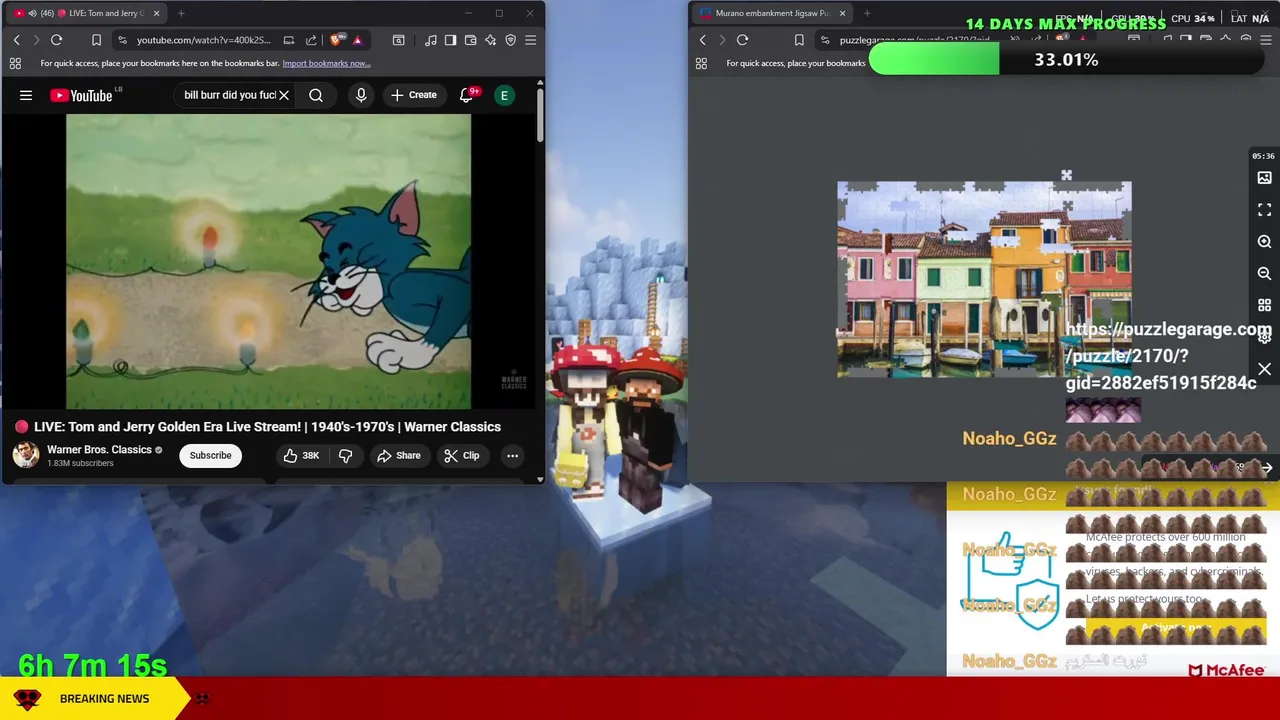Open YouTube notifications bell

coord(466,95)
